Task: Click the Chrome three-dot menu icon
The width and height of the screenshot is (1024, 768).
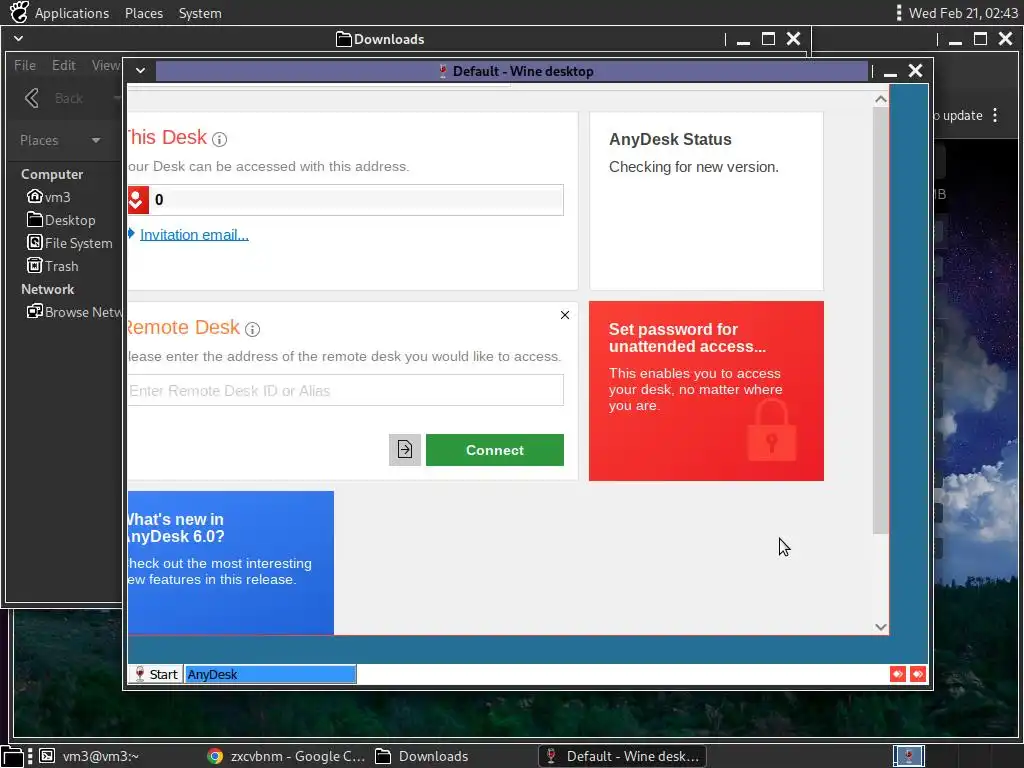Action: (995, 116)
